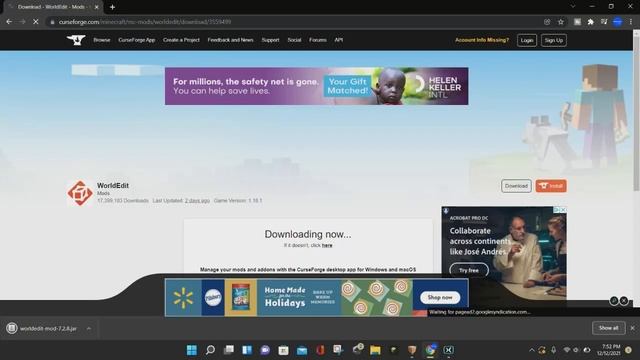Stop the page from loading

pyautogui.click(x=36, y=22)
